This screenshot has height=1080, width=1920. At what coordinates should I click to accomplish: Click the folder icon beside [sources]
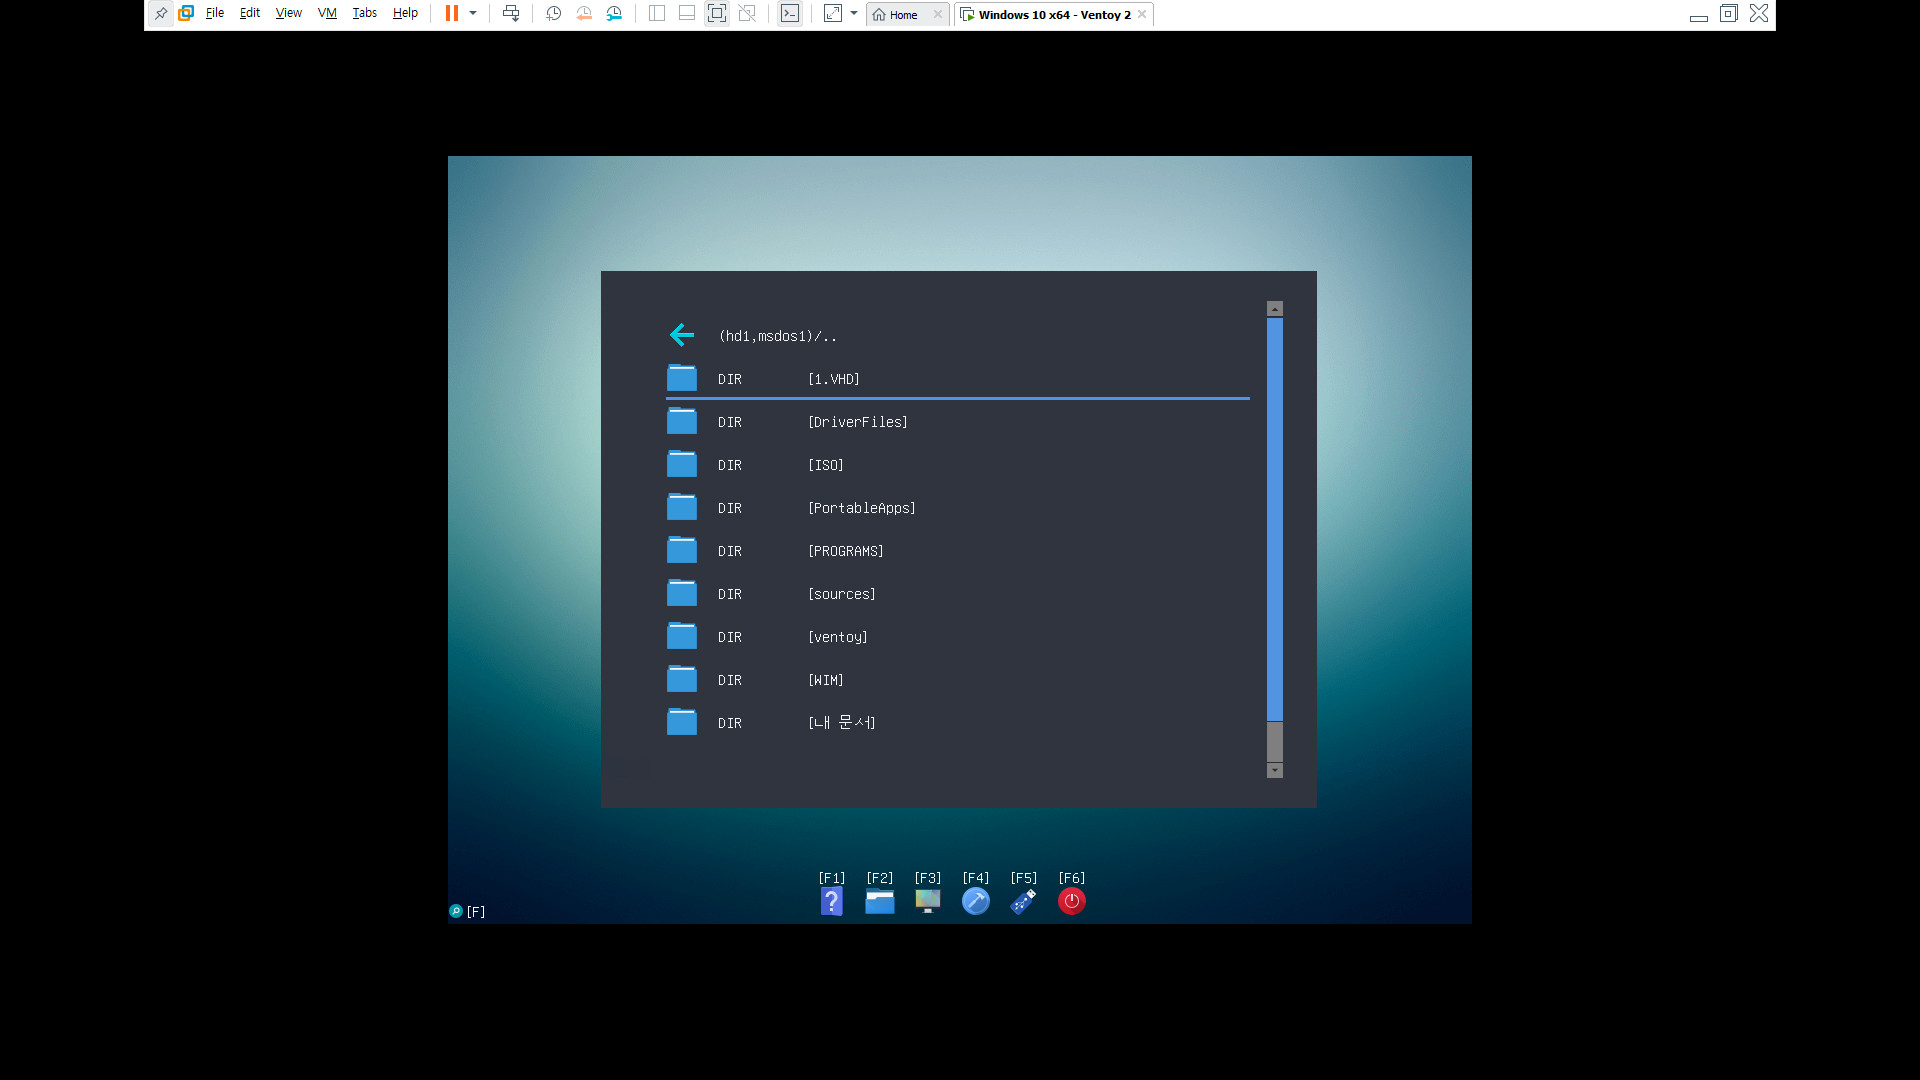(x=682, y=593)
